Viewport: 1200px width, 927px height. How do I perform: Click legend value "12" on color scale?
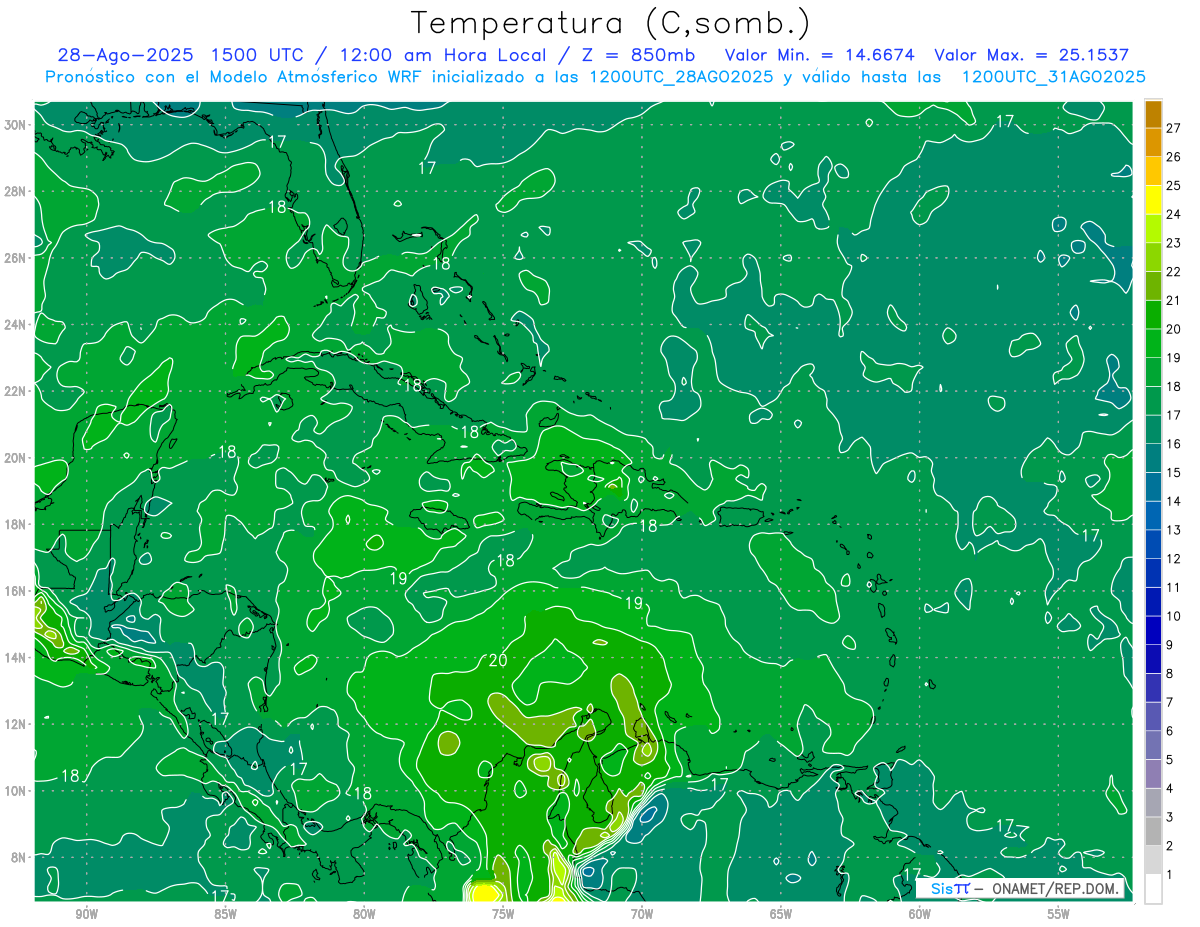pyautogui.click(x=1173, y=559)
